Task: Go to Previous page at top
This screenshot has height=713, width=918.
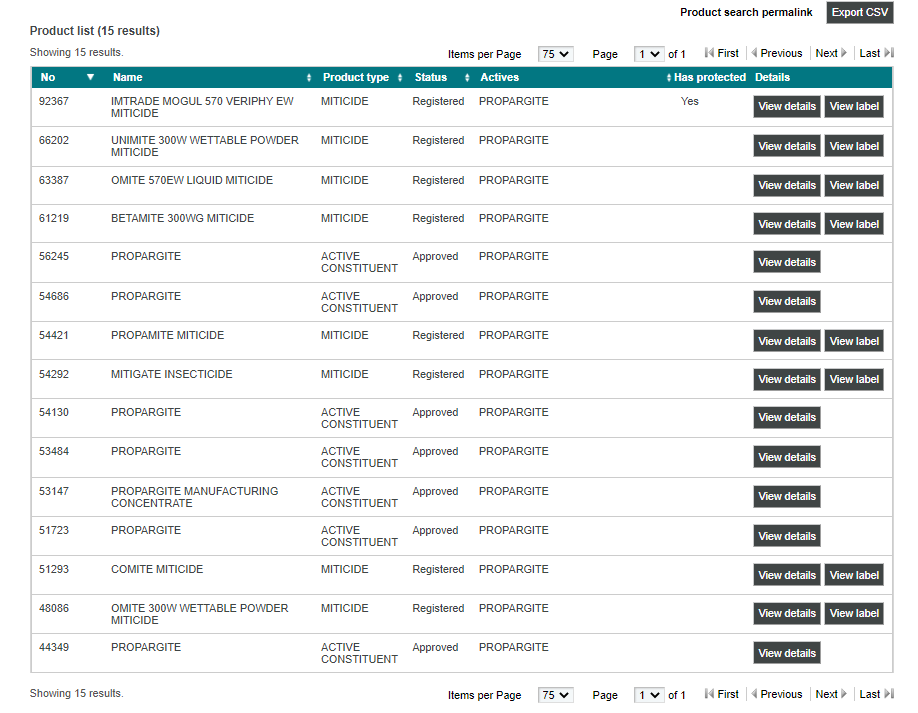Action: pos(776,53)
